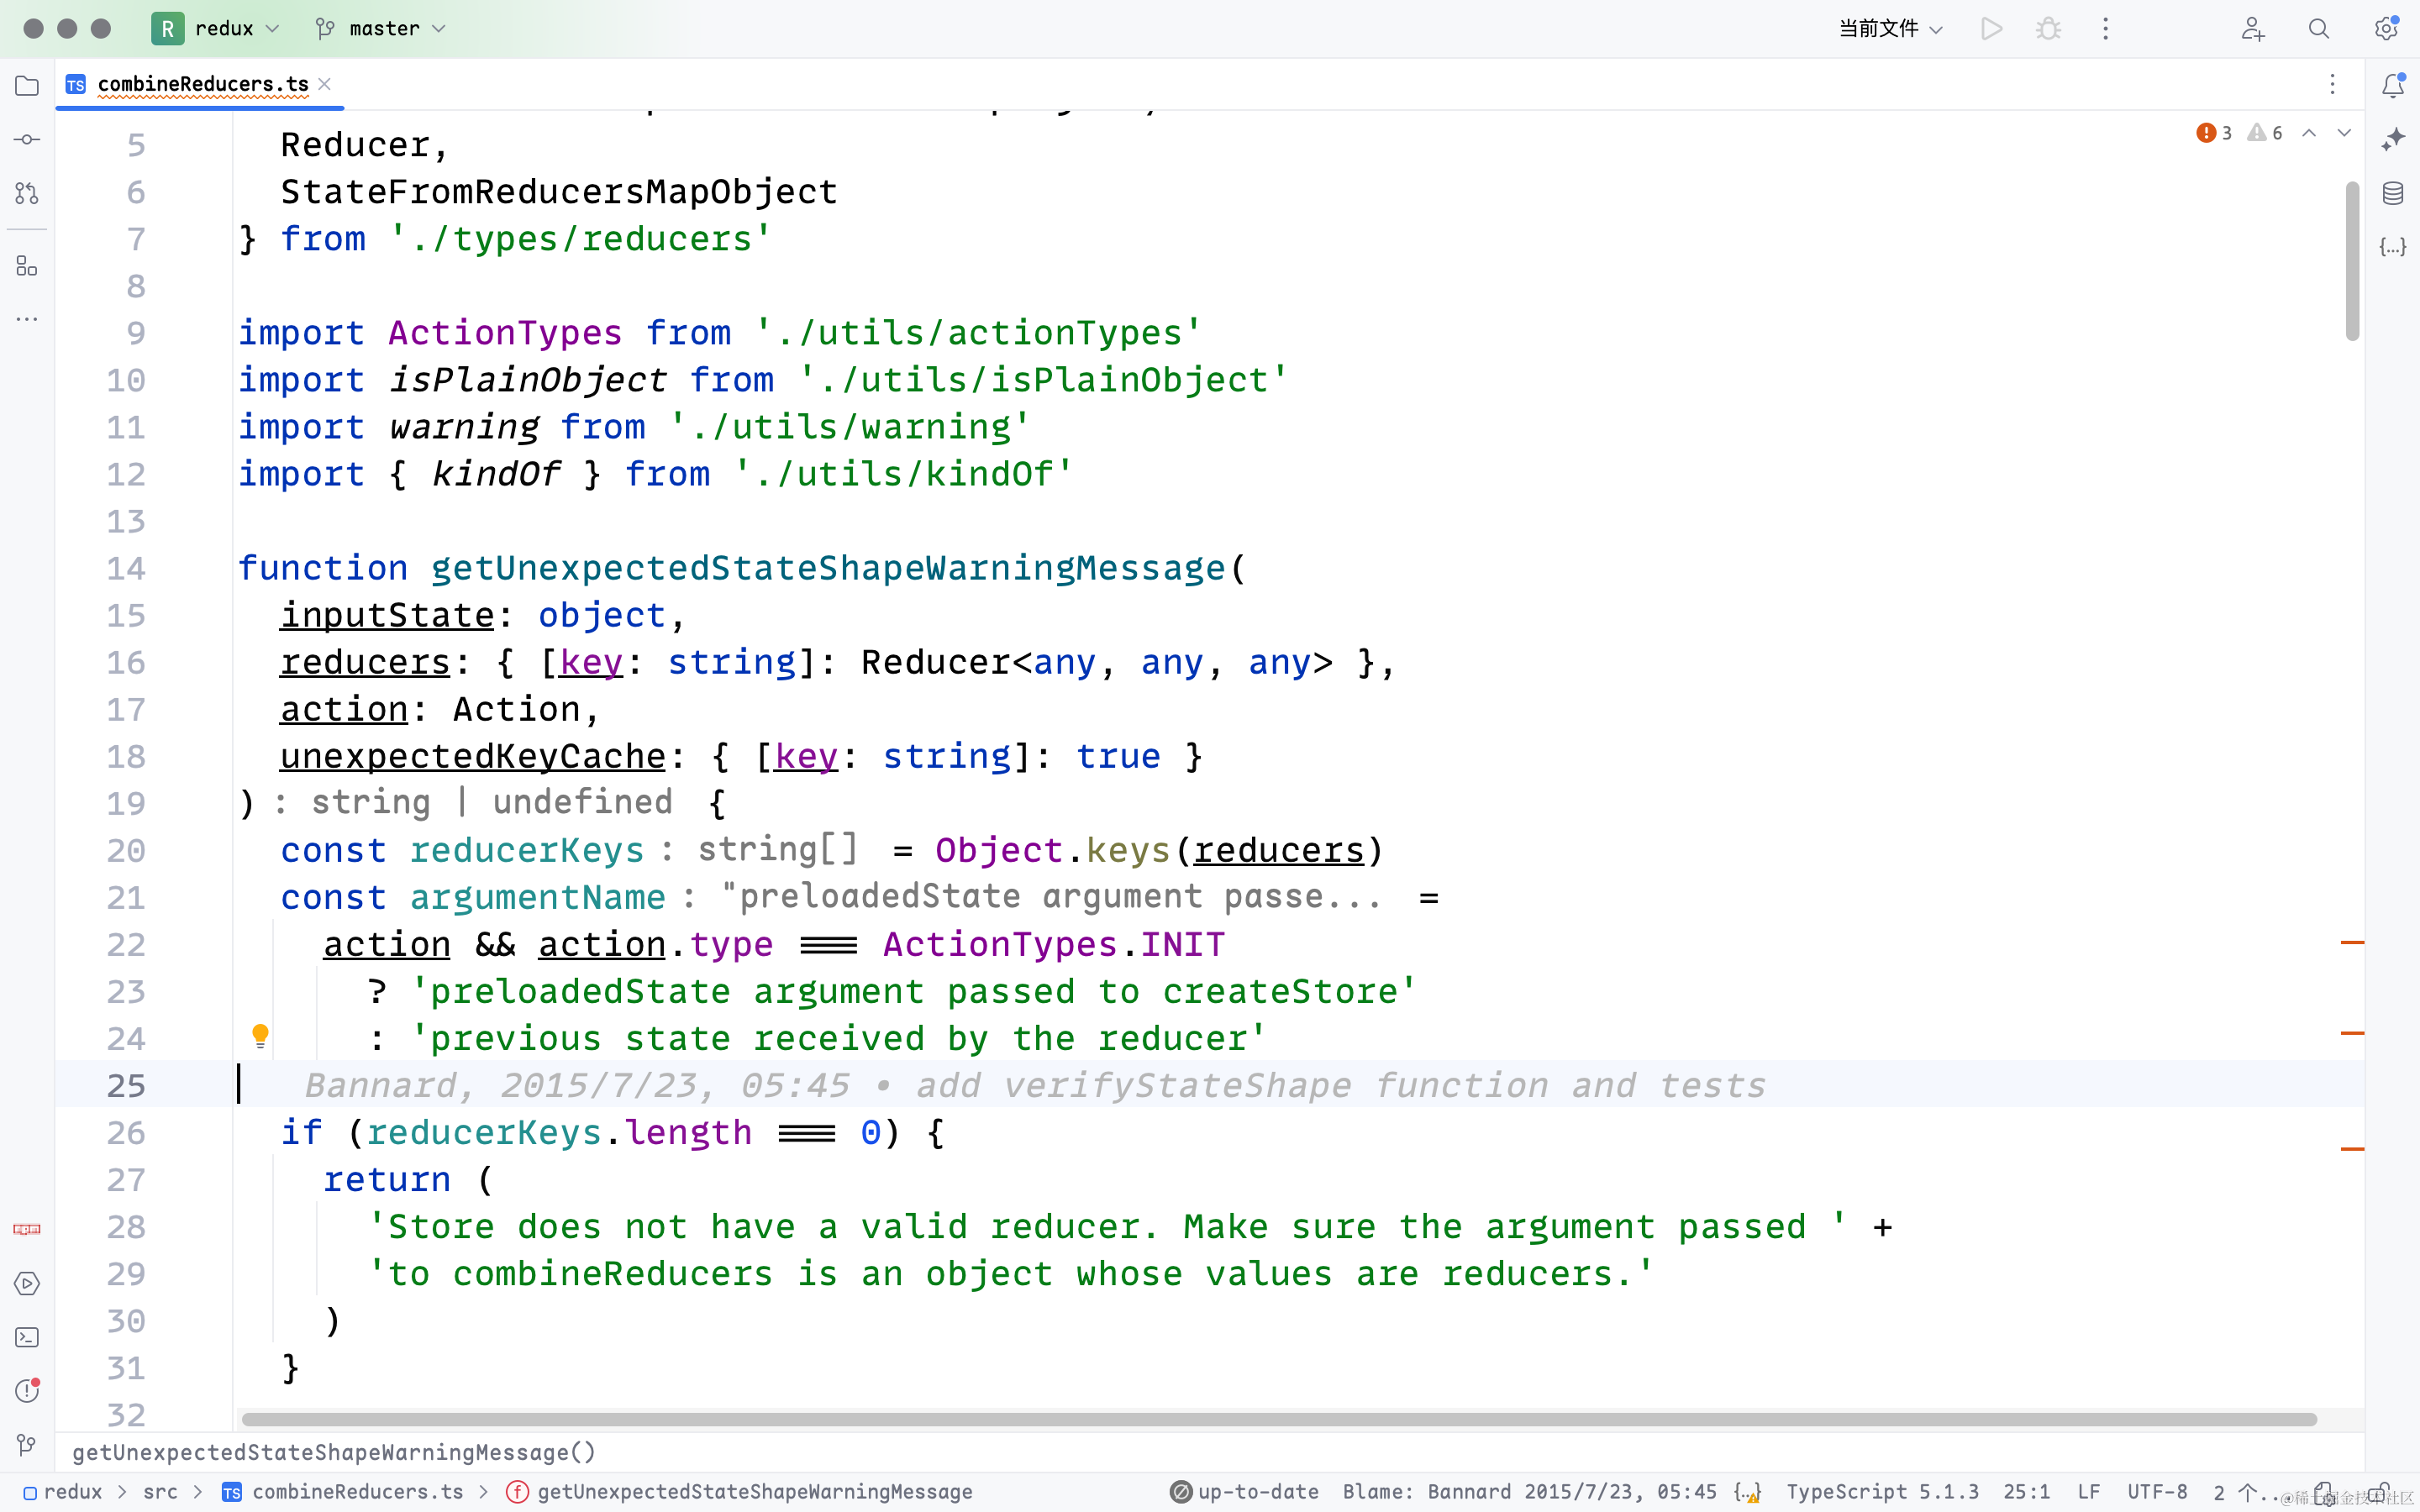Click line number 14 in gutter
2420x1512 pixels.
coord(126,568)
